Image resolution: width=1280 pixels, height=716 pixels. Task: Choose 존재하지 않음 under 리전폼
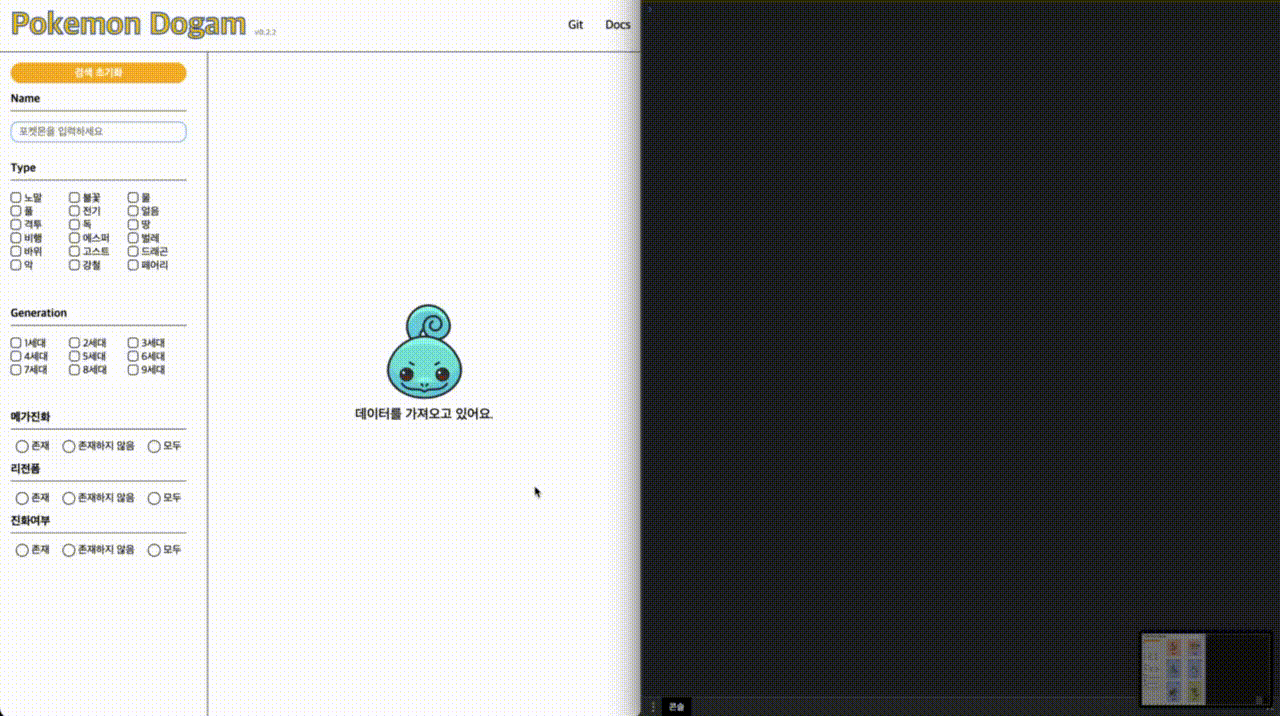point(69,498)
